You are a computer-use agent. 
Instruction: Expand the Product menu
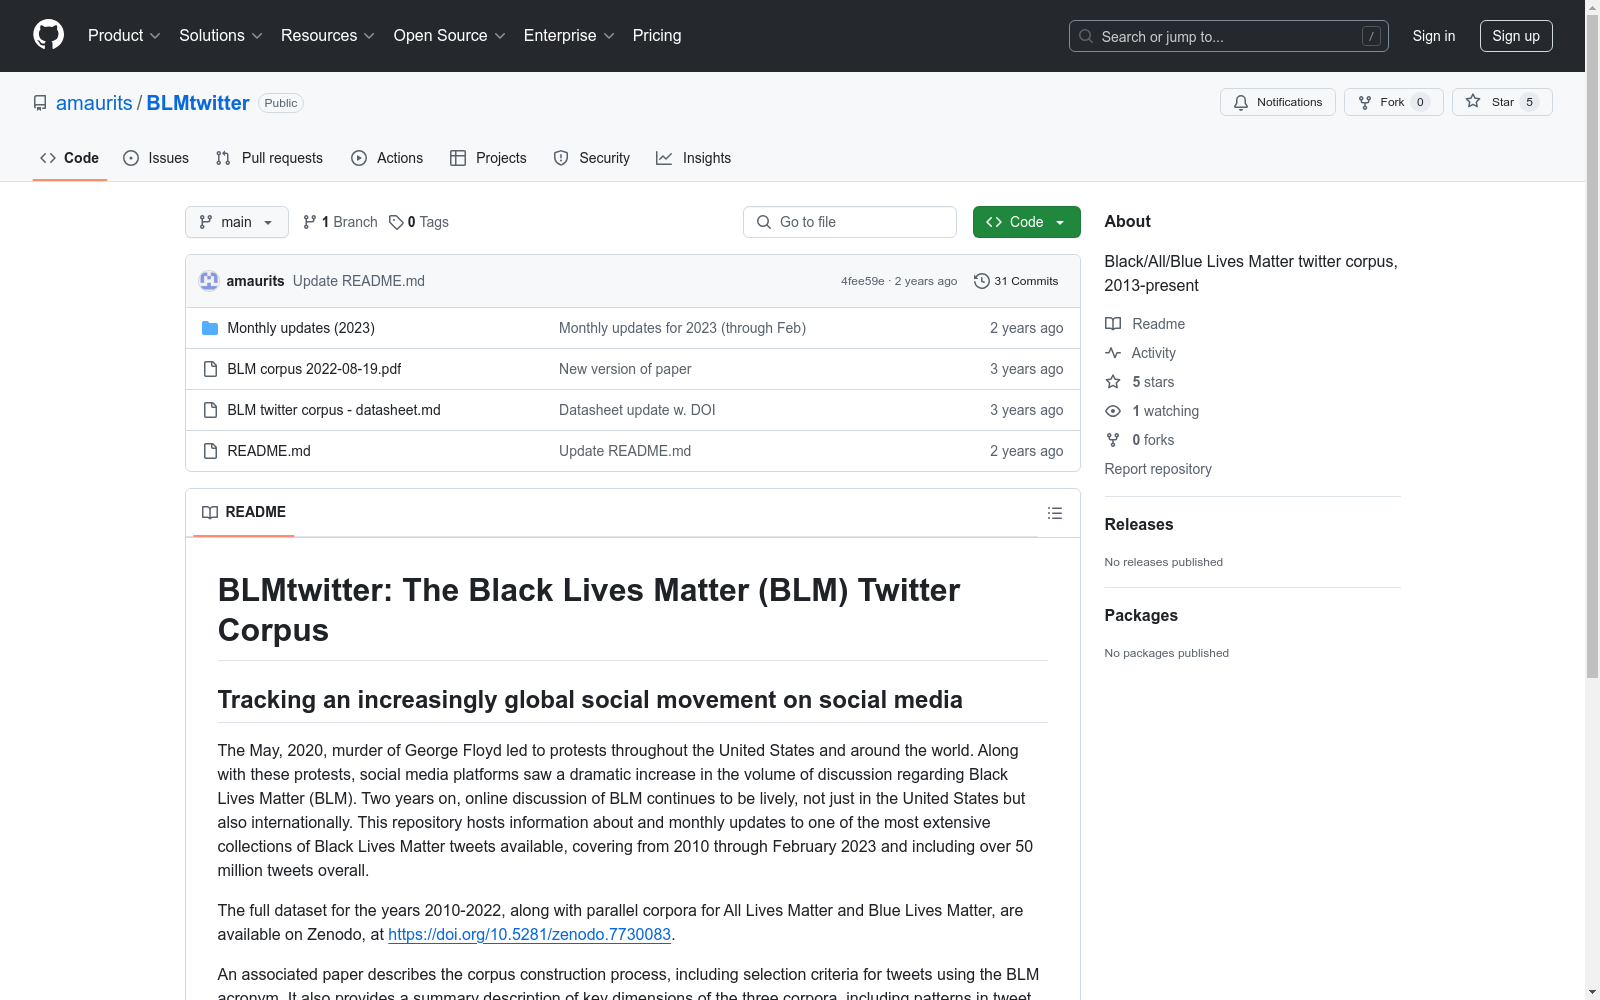pyautogui.click(x=124, y=36)
